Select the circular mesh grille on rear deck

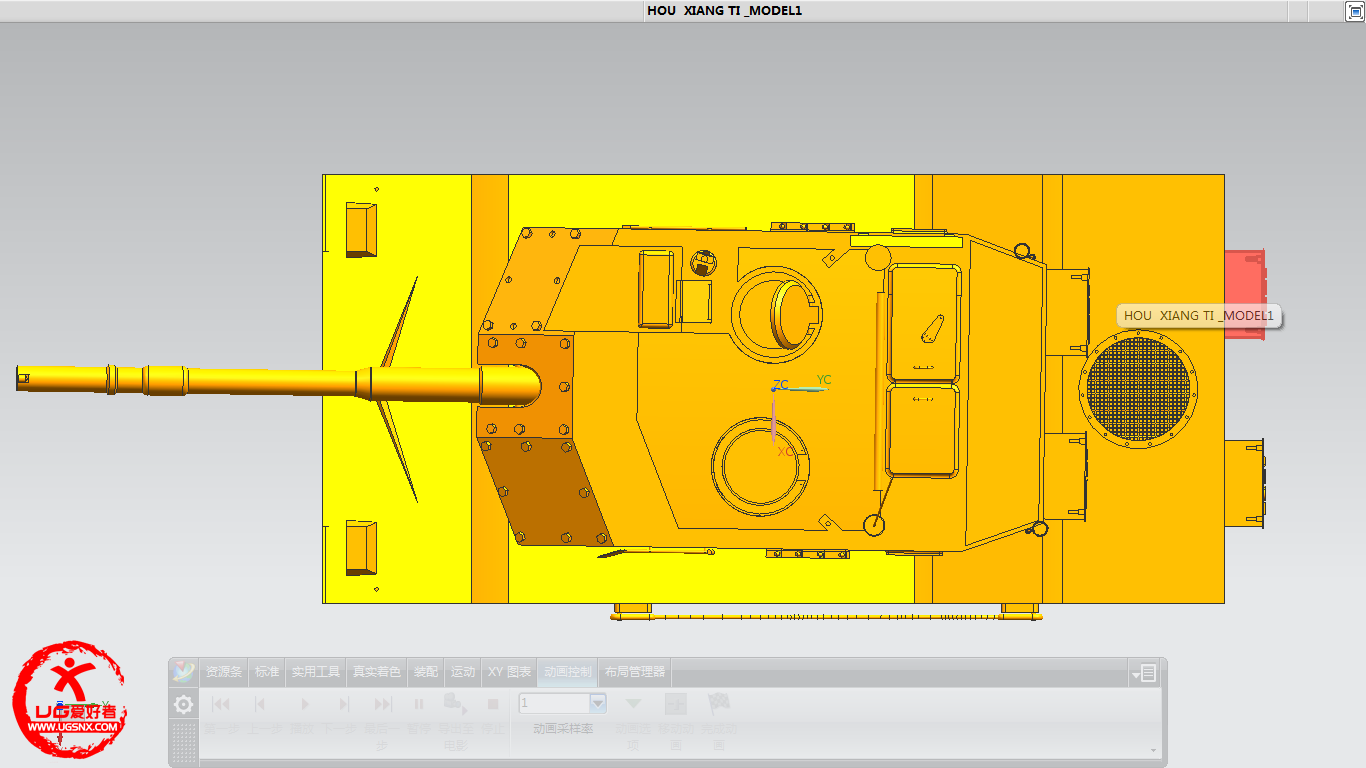[x=1140, y=388]
